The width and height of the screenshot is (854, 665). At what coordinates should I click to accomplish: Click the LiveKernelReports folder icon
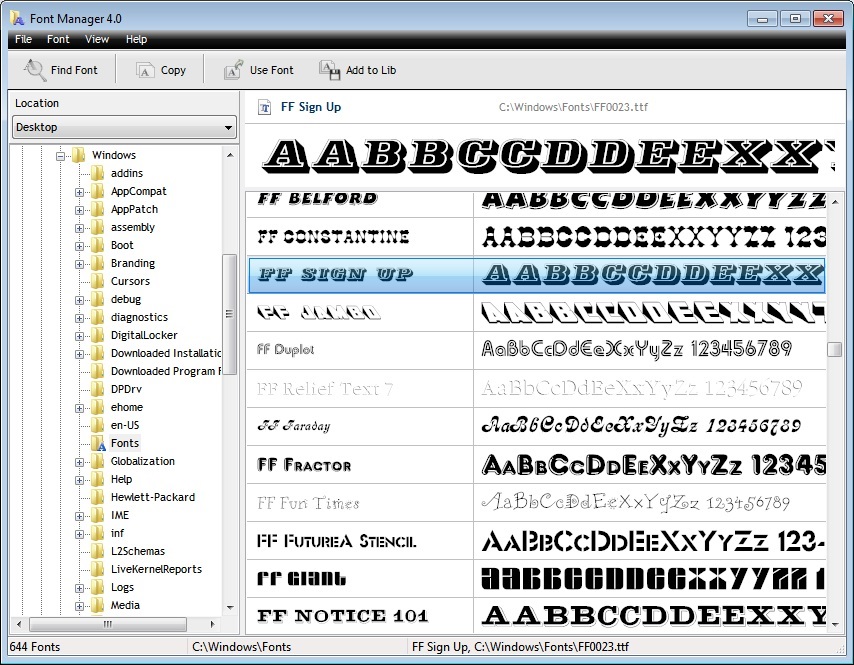pos(98,569)
